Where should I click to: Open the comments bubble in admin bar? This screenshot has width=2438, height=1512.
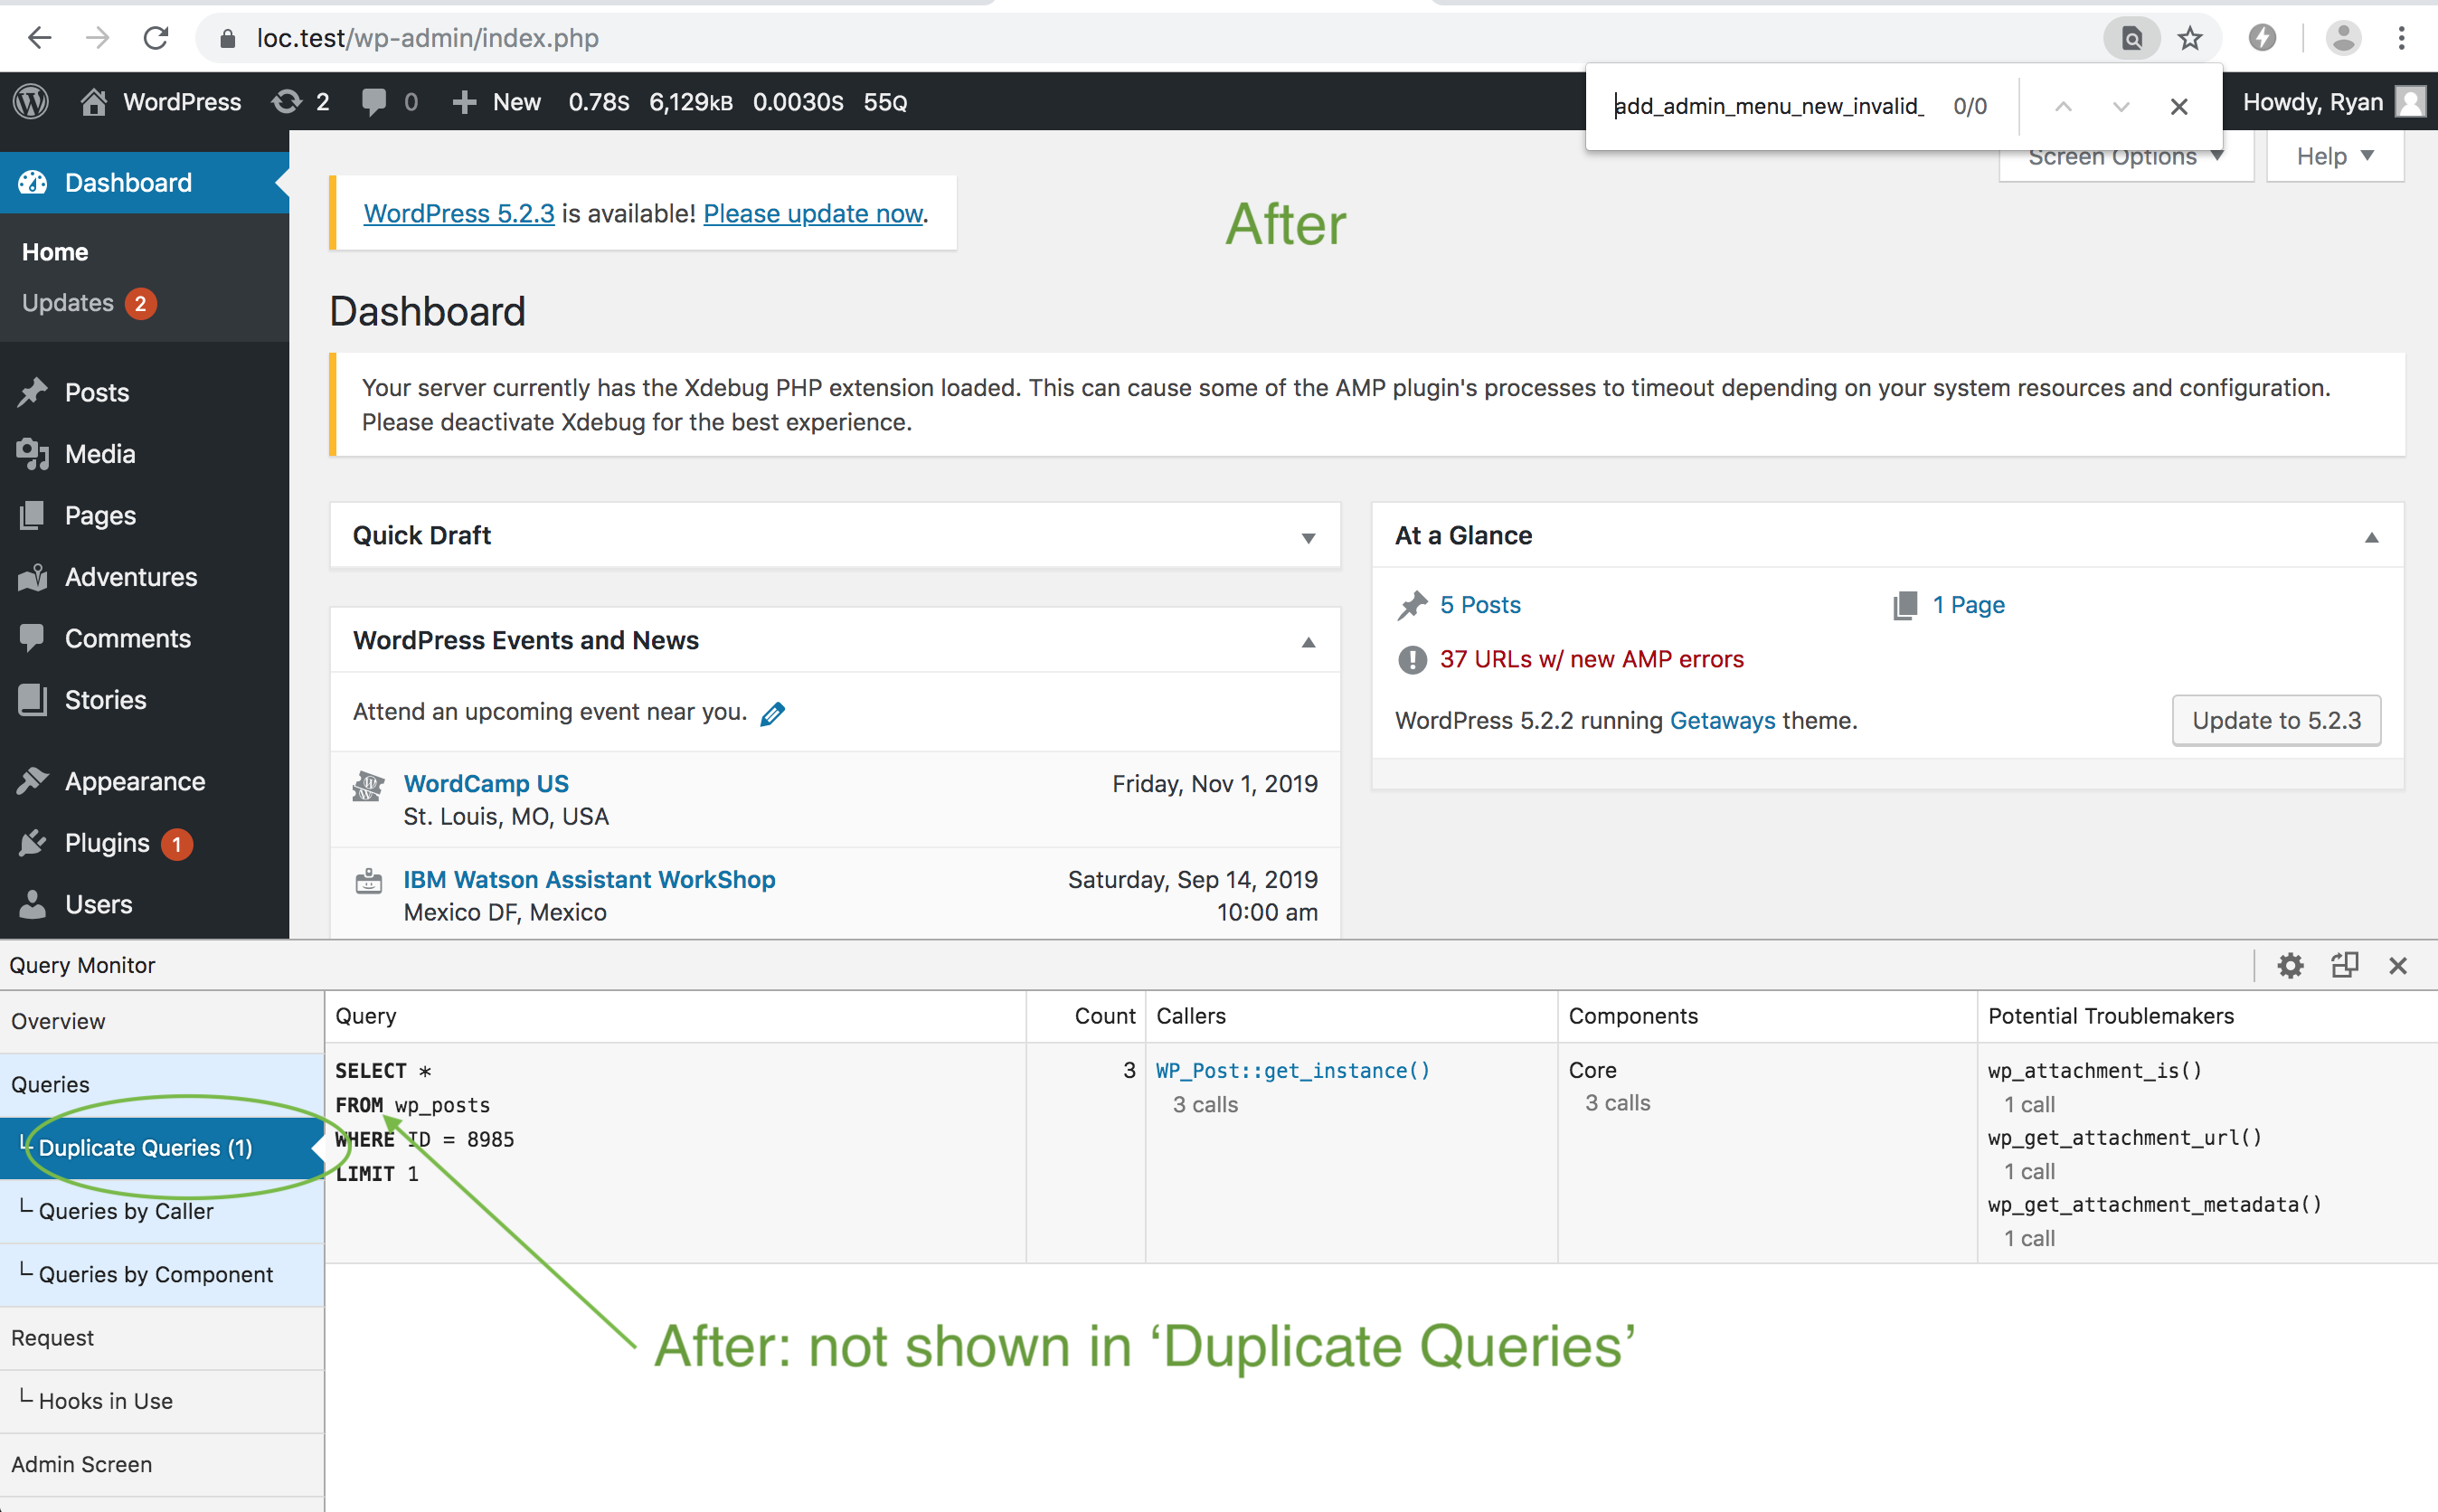[389, 102]
